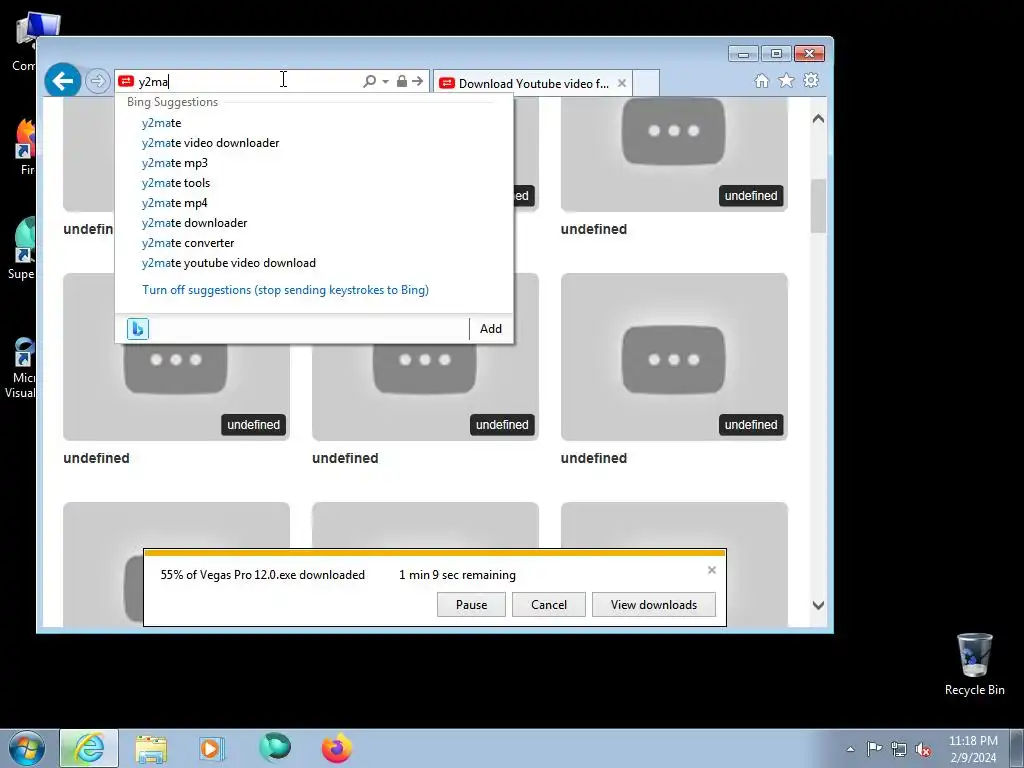Click the page scrollbar down arrow

[818, 605]
